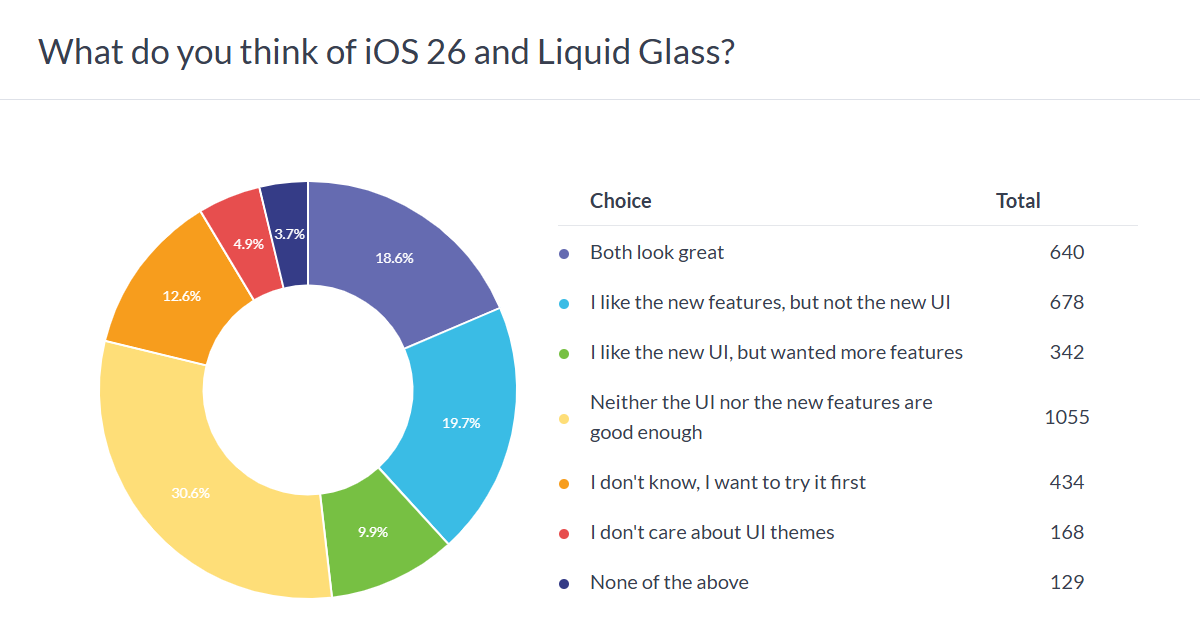Click the green legend dot for new UI

[x=564, y=354]
